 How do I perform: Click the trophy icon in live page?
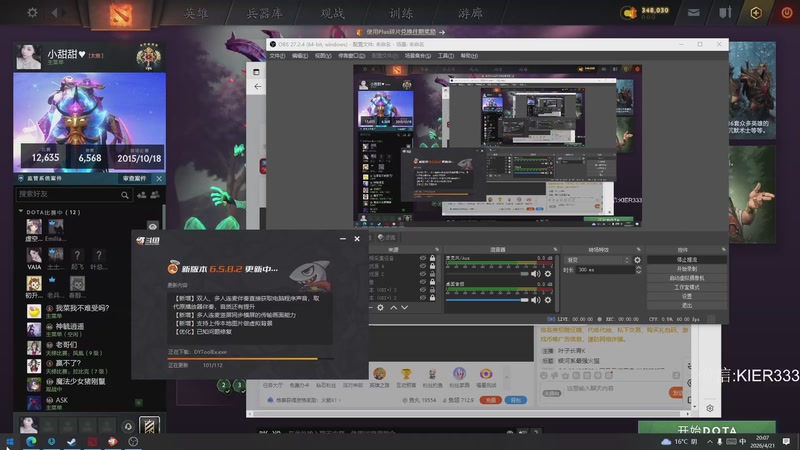pos(406,375)
